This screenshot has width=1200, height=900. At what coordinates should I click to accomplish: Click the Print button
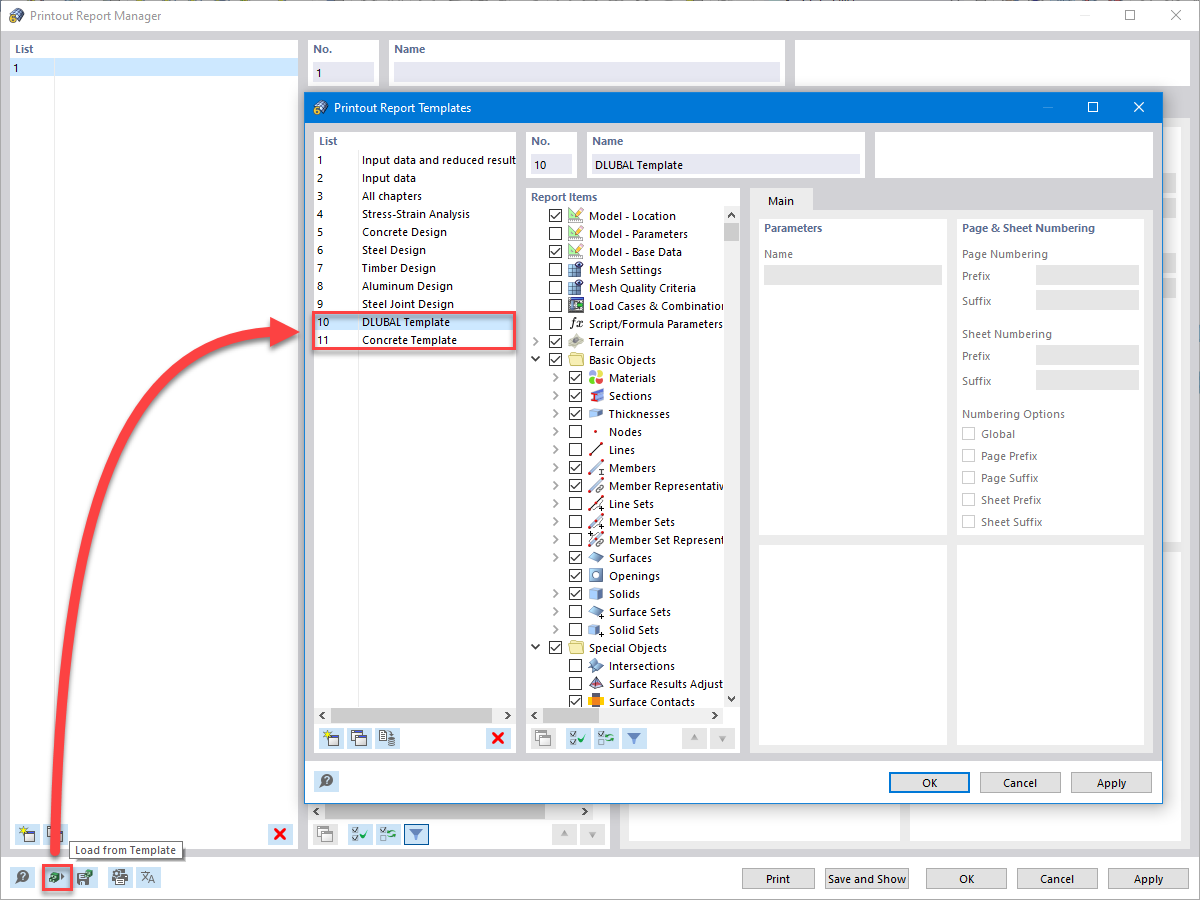[x=778, y=879]
